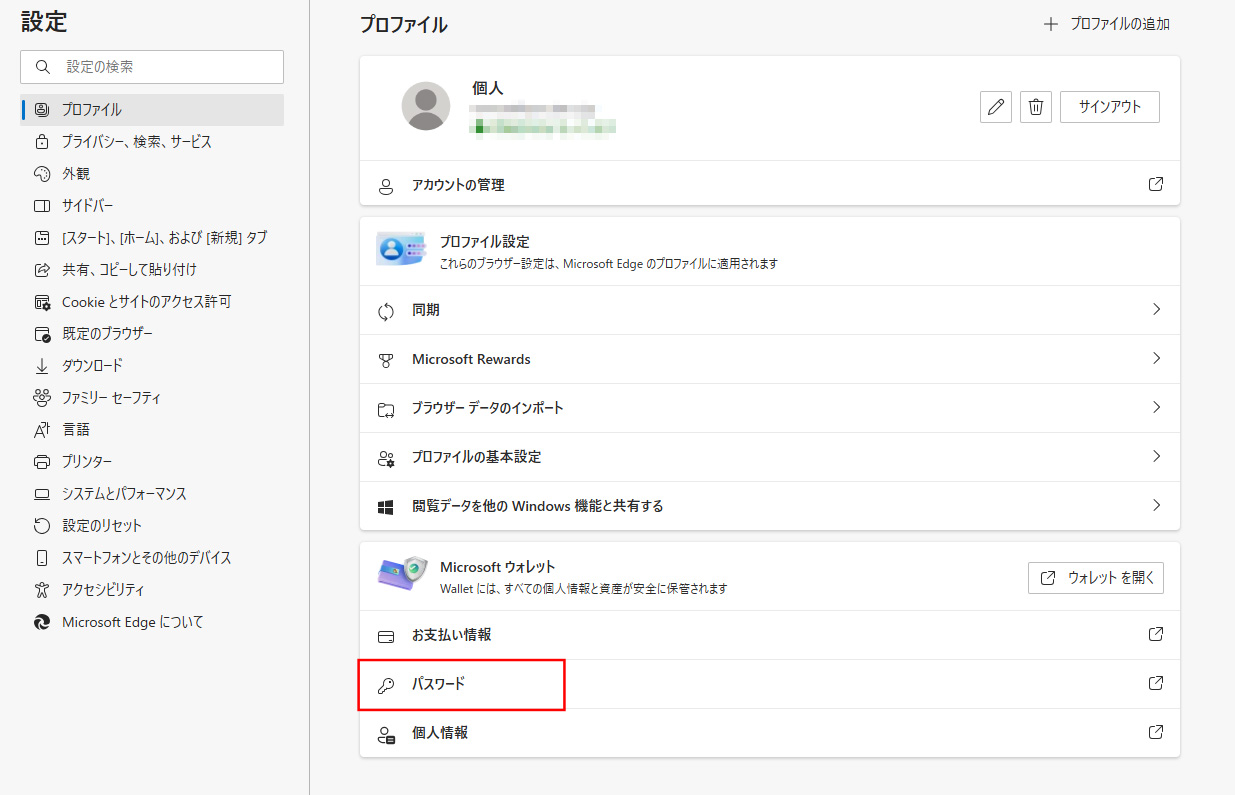Viewport: 1235px width, 795px height.
Task: Expand the ブラウザー データのインポート chevron
Action: pos(1156,408)
